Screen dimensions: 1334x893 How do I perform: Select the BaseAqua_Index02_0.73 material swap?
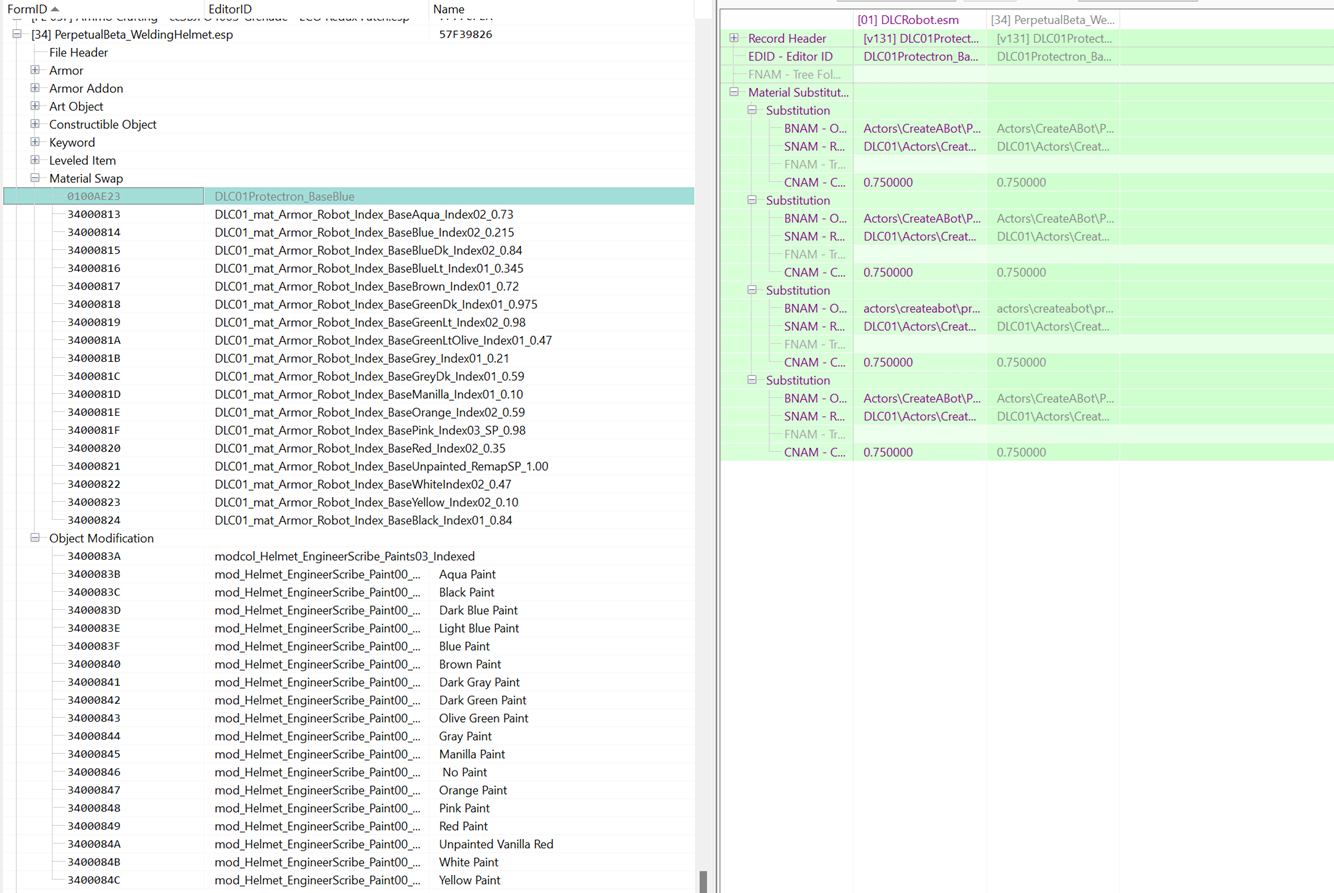click(x=348, y=214)
